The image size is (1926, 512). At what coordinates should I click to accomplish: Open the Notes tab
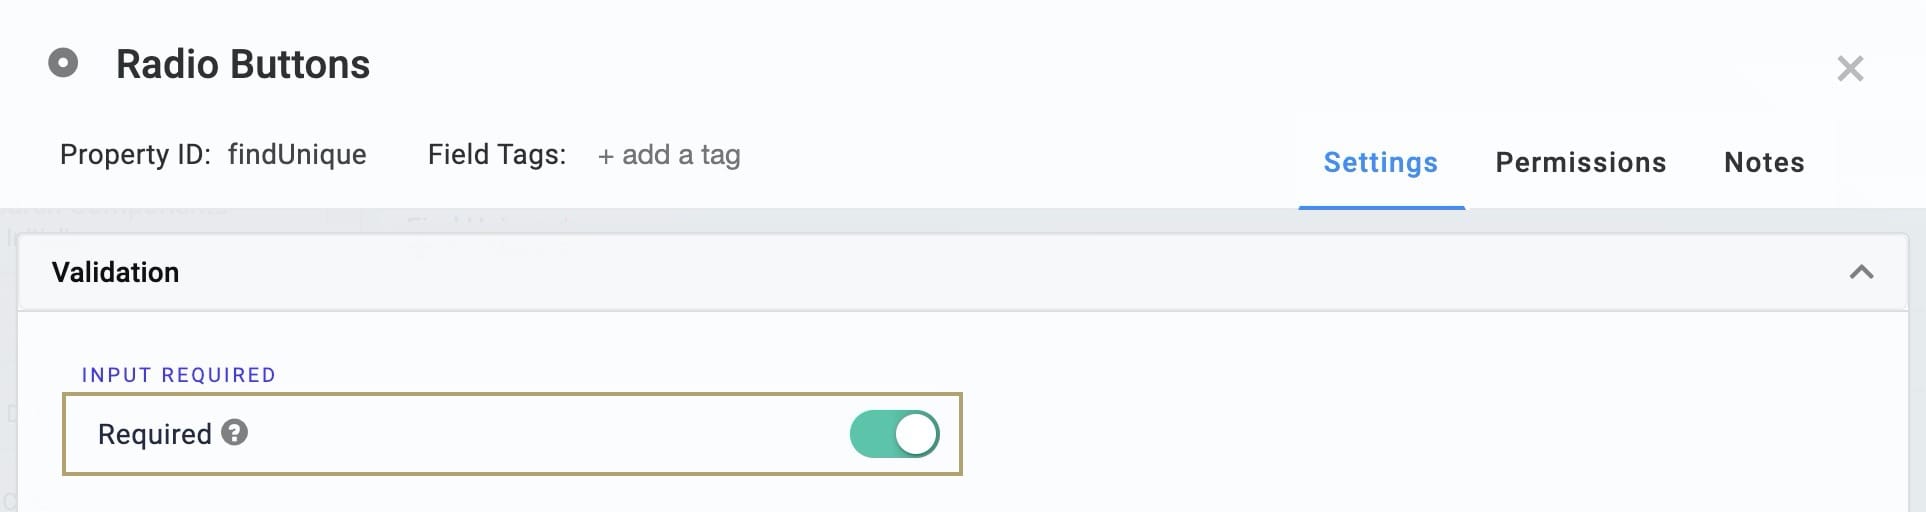(x=1764, y=162)
